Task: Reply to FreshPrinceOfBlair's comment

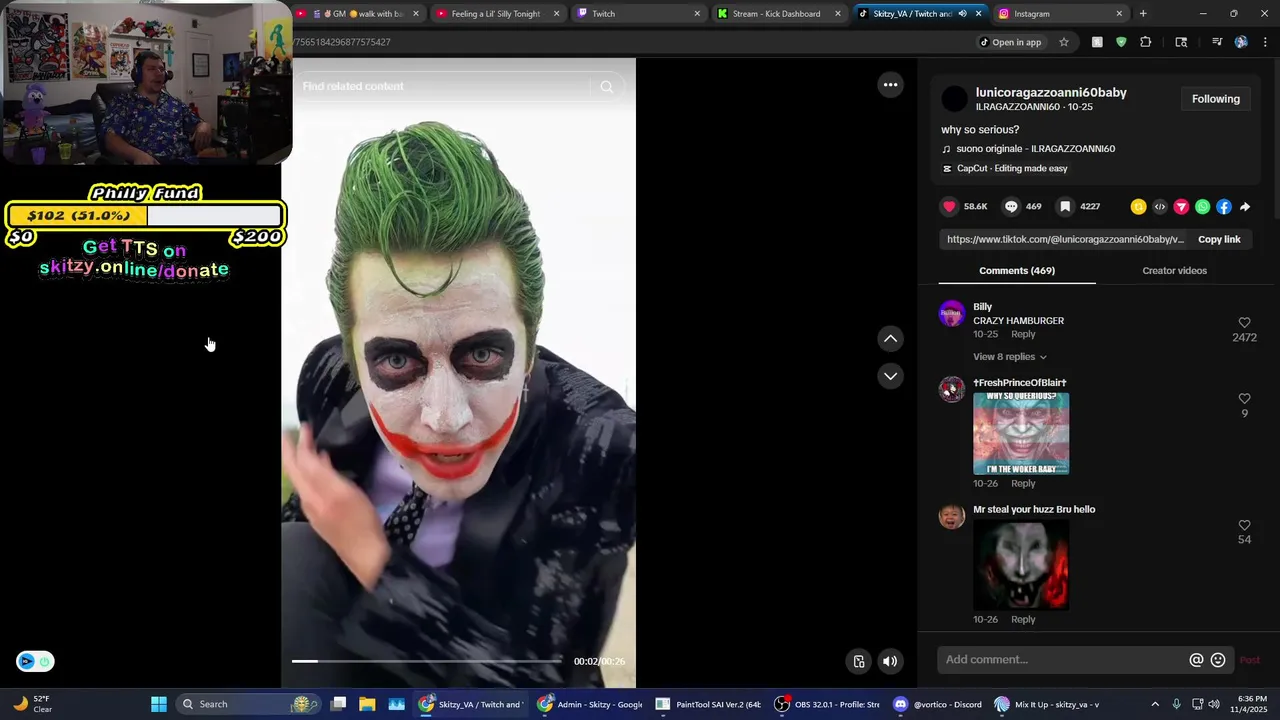Action: [1023, 483]
